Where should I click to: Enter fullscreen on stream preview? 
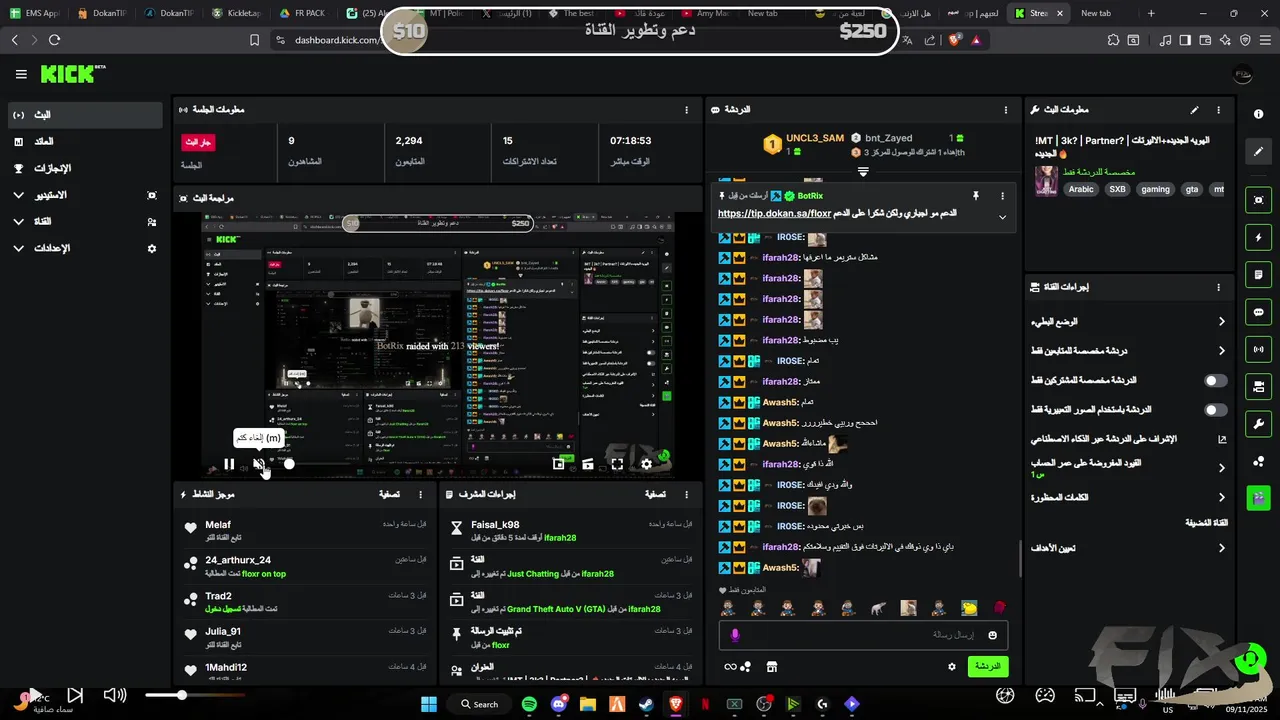click(x=617, y=464)
